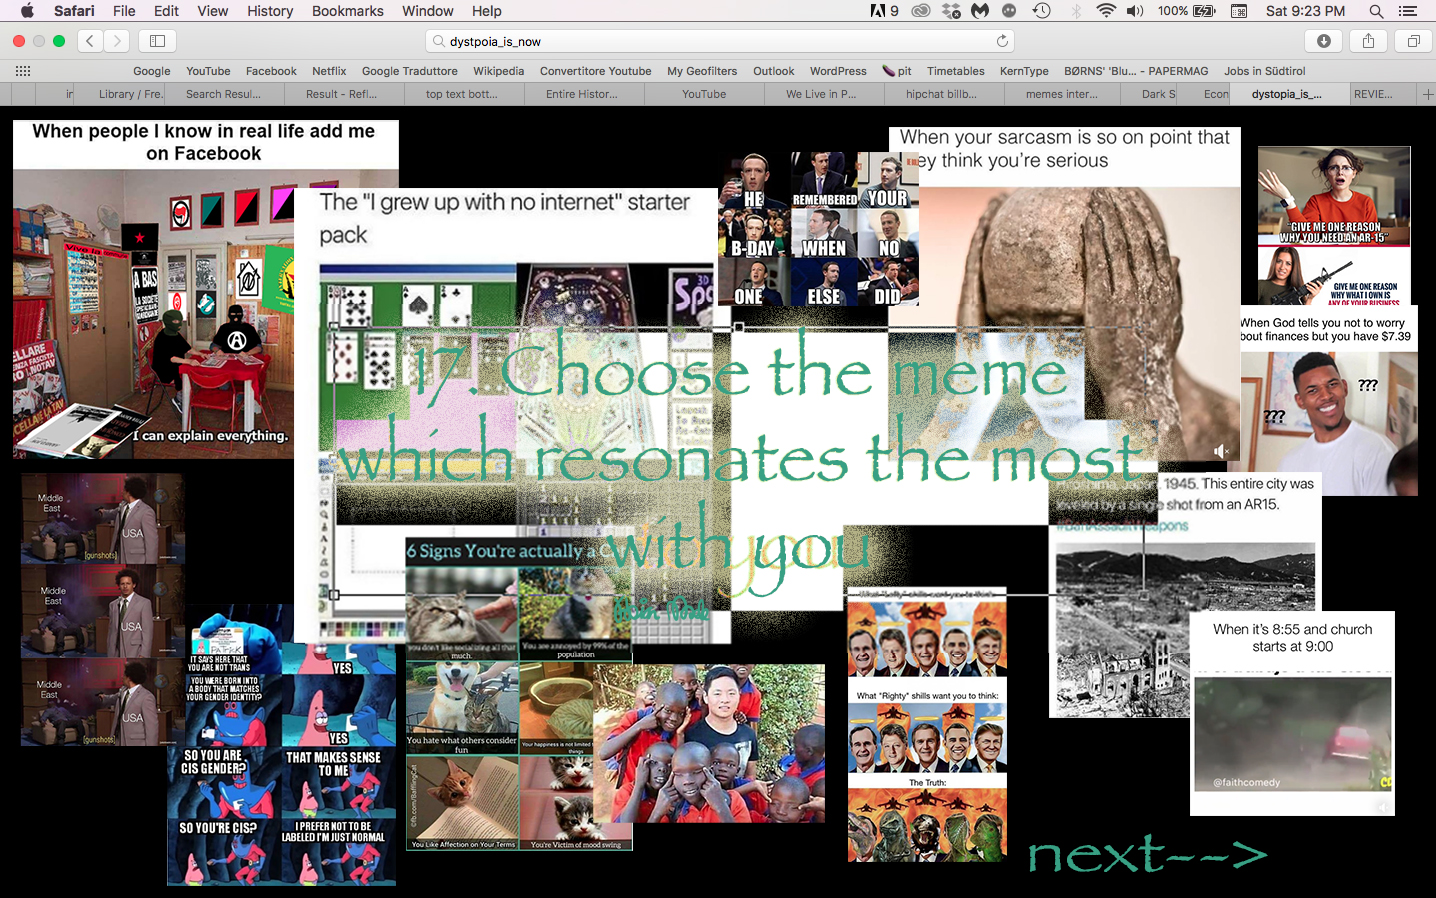Open the Wi-Fi status icon

point(1105,11)
